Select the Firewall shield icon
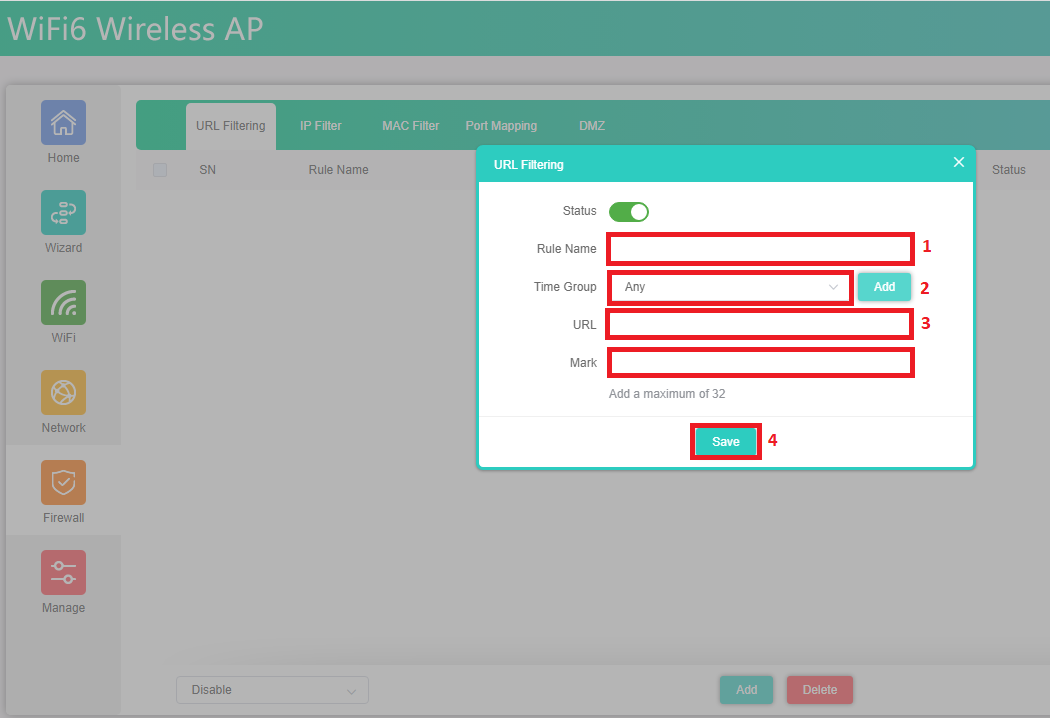This screenshot has height=718, width=1050. (x=63, y=482)
